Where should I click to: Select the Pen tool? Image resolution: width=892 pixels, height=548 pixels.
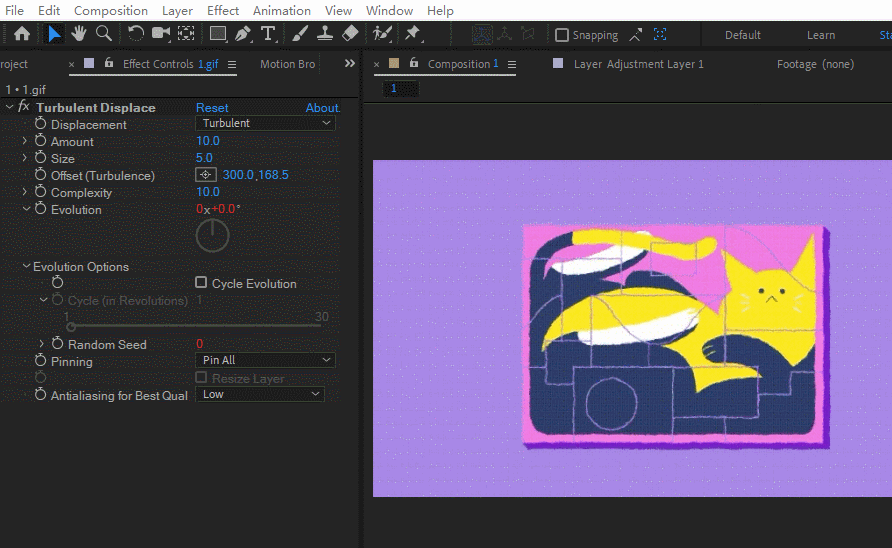click(243, 34)
